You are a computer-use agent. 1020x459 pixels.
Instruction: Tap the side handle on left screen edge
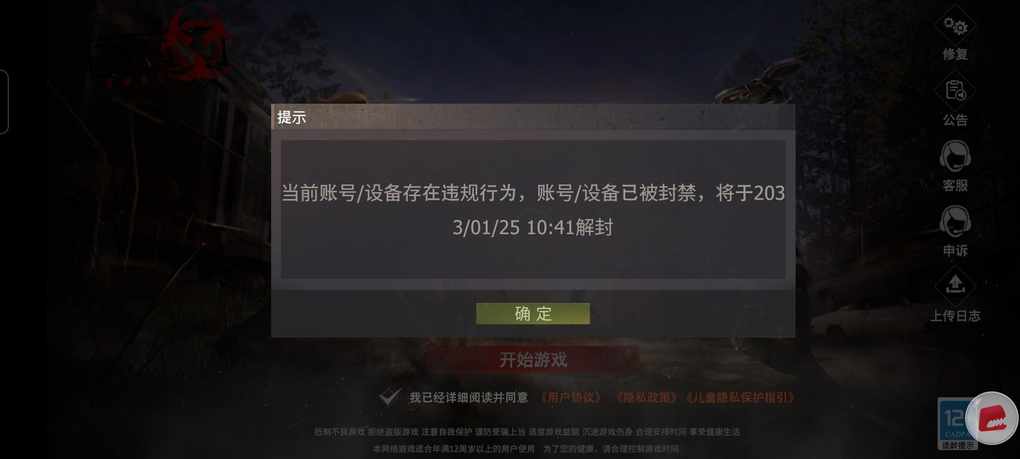point(4,102)
